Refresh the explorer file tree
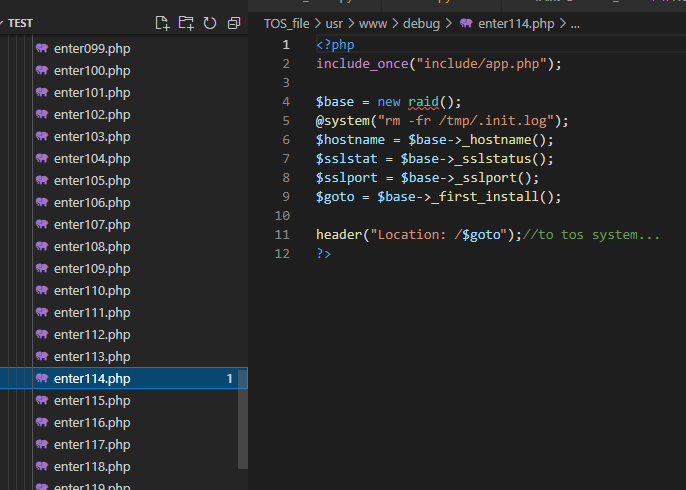Image resolution: width=686 pixels, height=490 pixels. [x=210, y=23]
